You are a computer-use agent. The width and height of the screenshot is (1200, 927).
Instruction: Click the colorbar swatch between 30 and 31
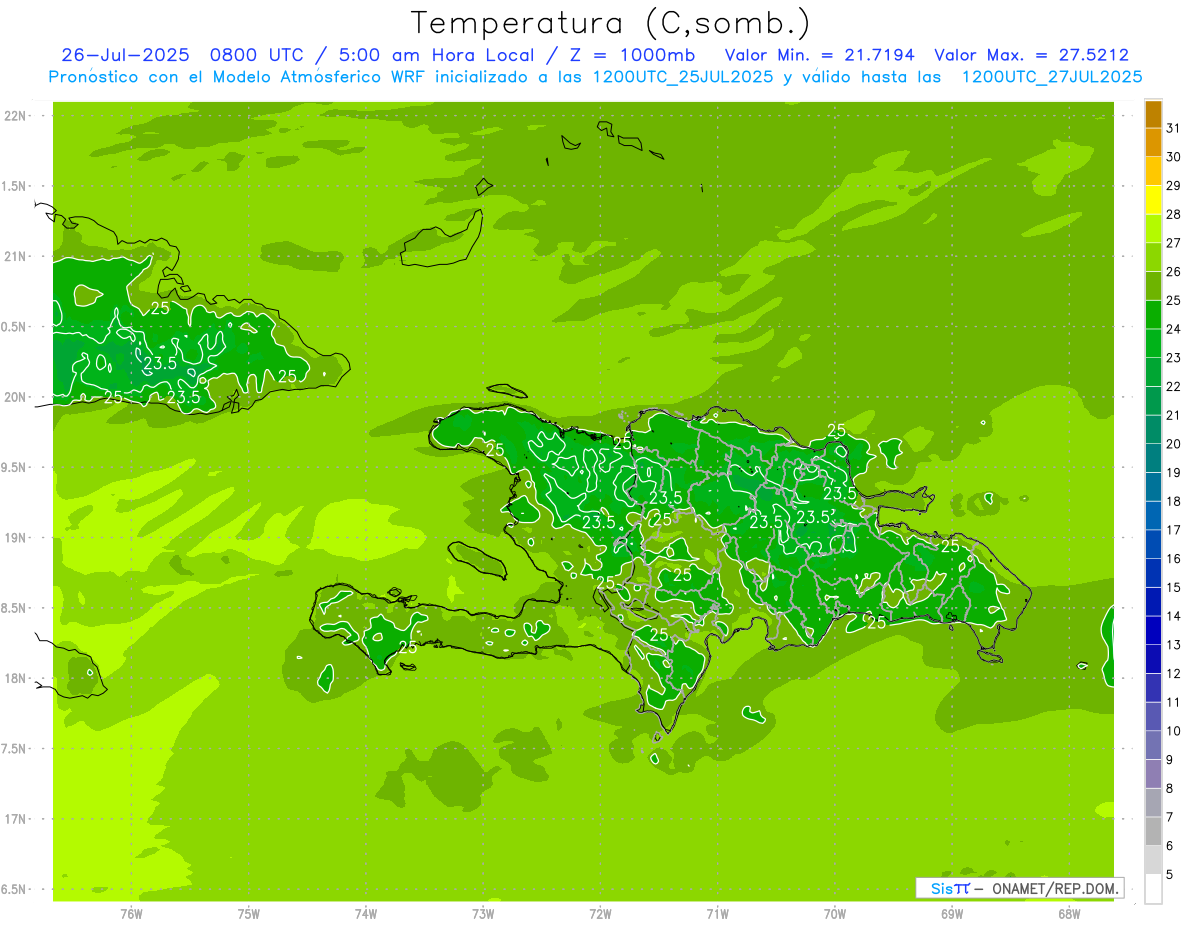click(x=1153, y=142)
